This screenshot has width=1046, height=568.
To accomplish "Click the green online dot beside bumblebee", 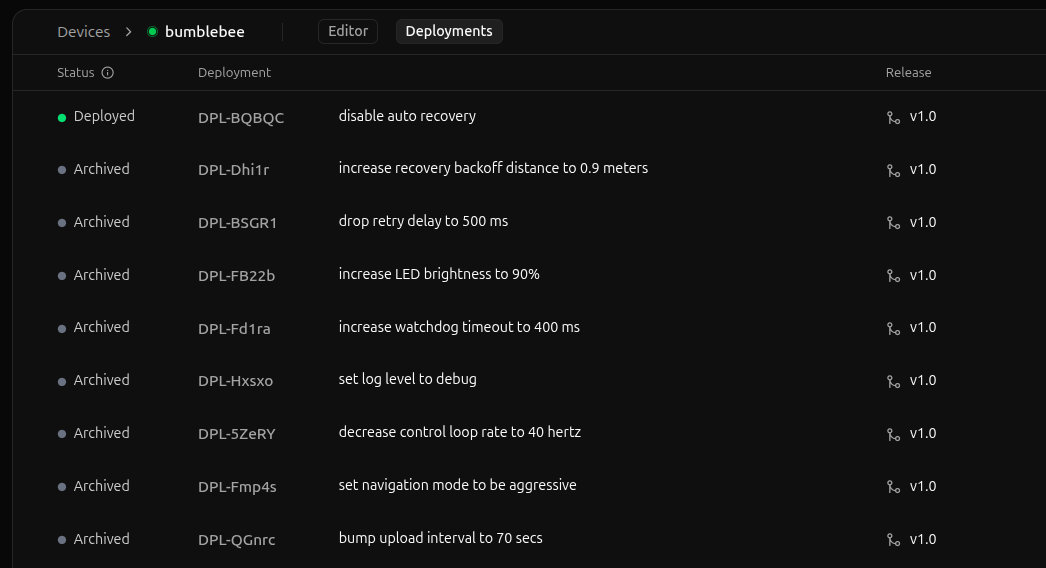I will click(x=152, y=32).
